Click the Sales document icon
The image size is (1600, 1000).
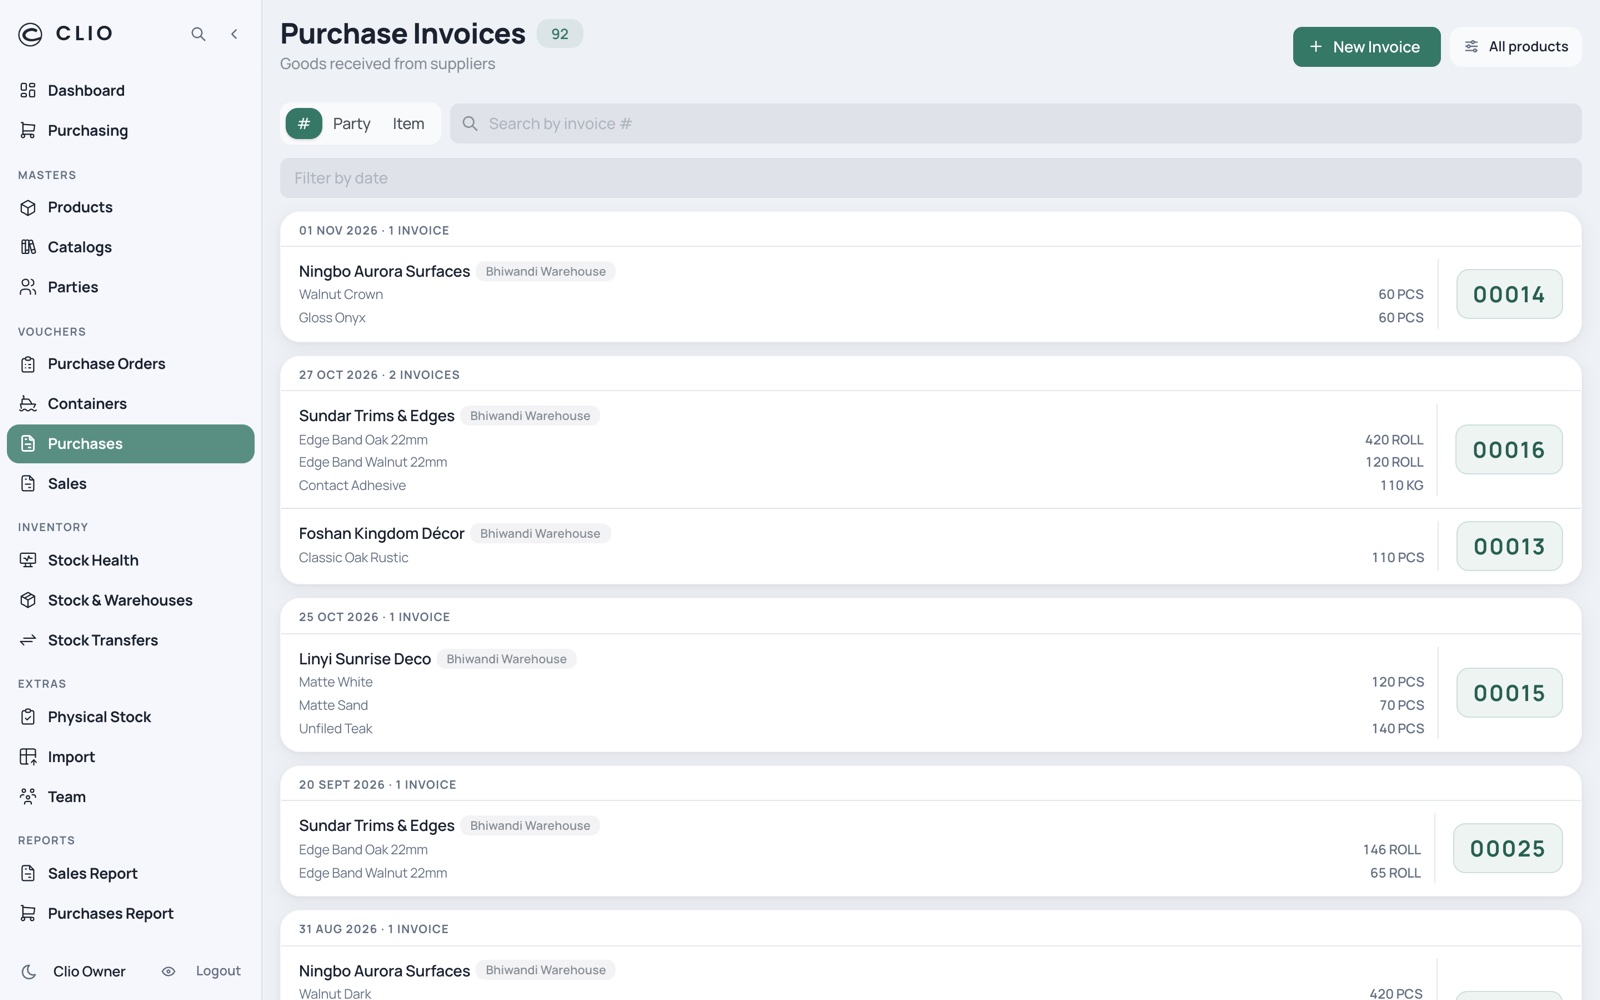tap(28, 484)
